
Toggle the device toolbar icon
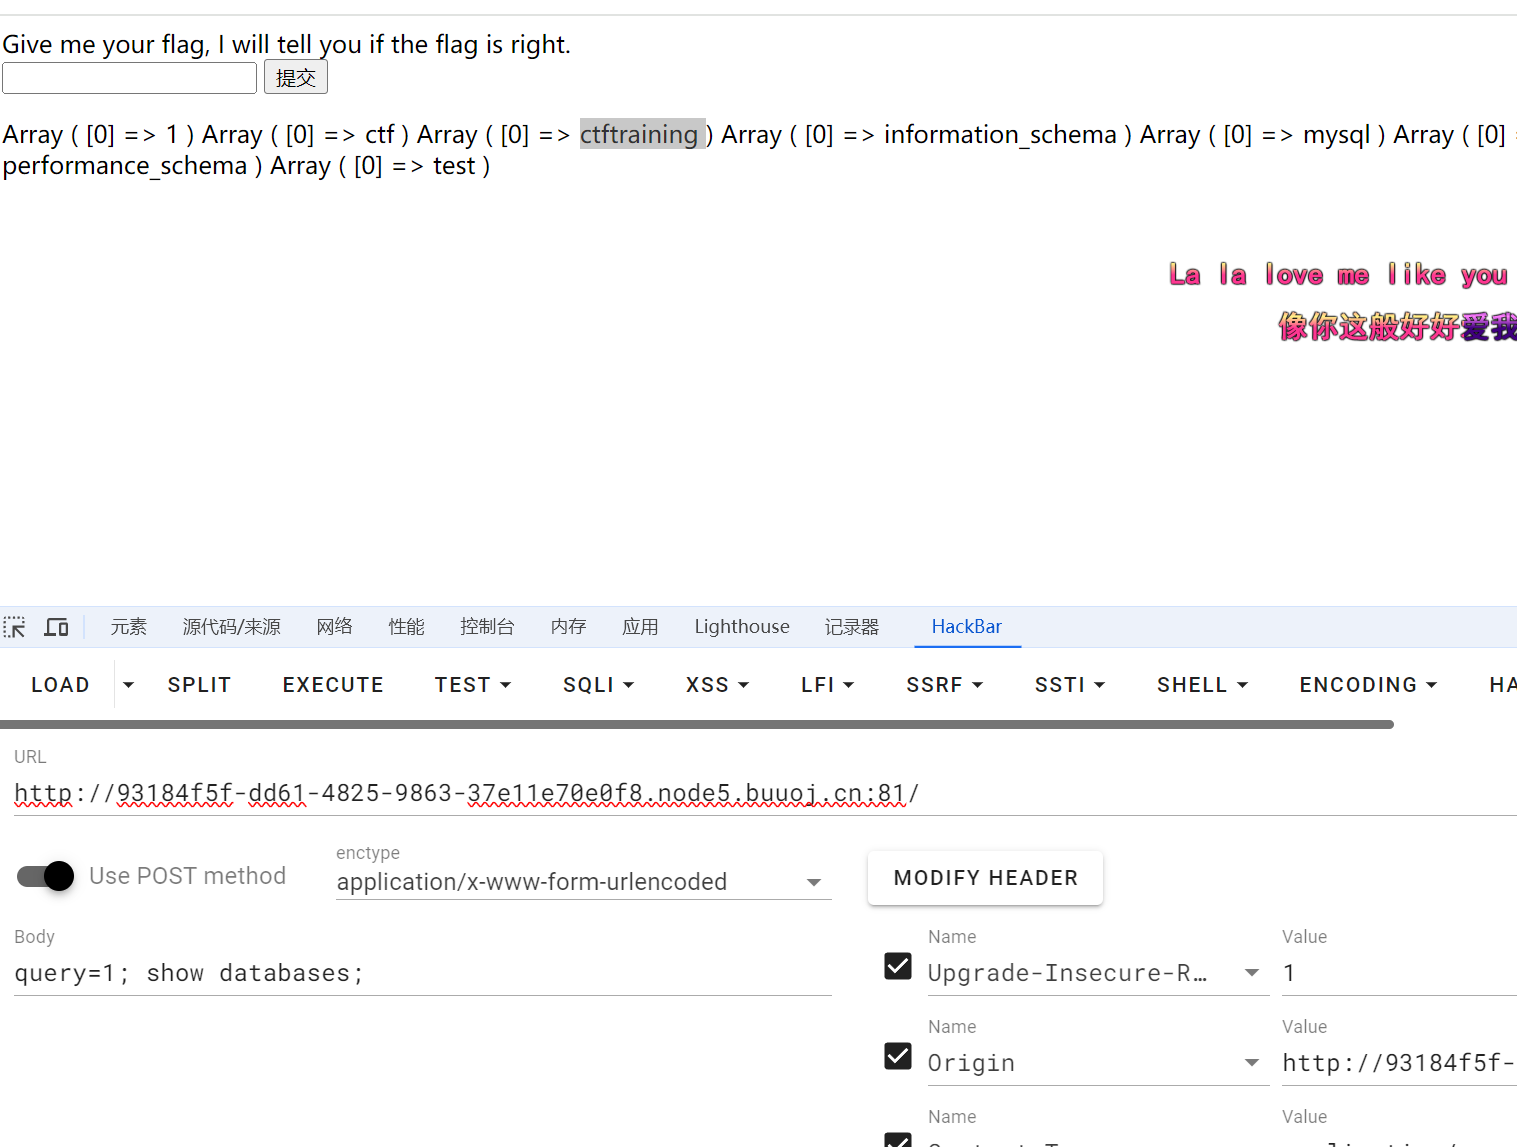57,627
